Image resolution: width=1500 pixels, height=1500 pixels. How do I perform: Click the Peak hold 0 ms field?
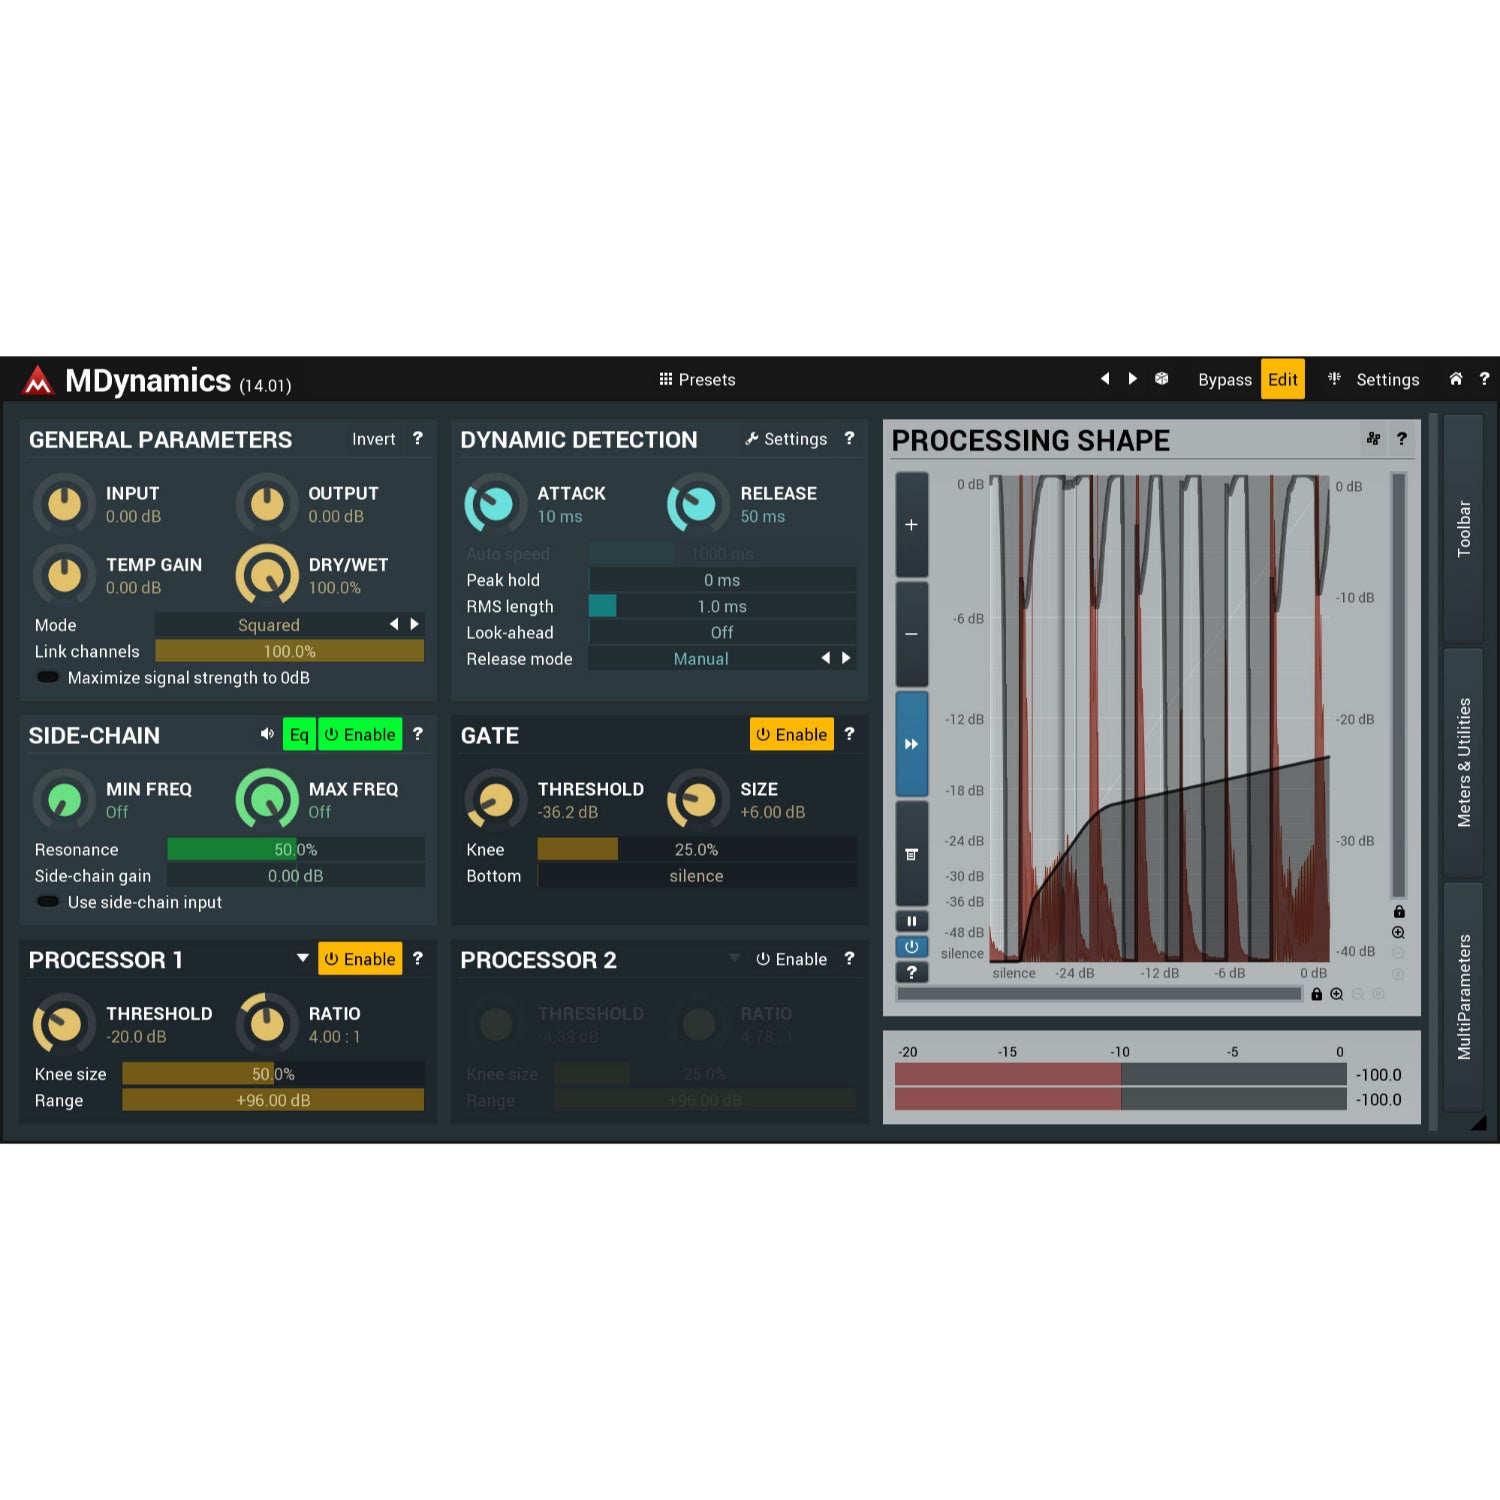[722, 580]
